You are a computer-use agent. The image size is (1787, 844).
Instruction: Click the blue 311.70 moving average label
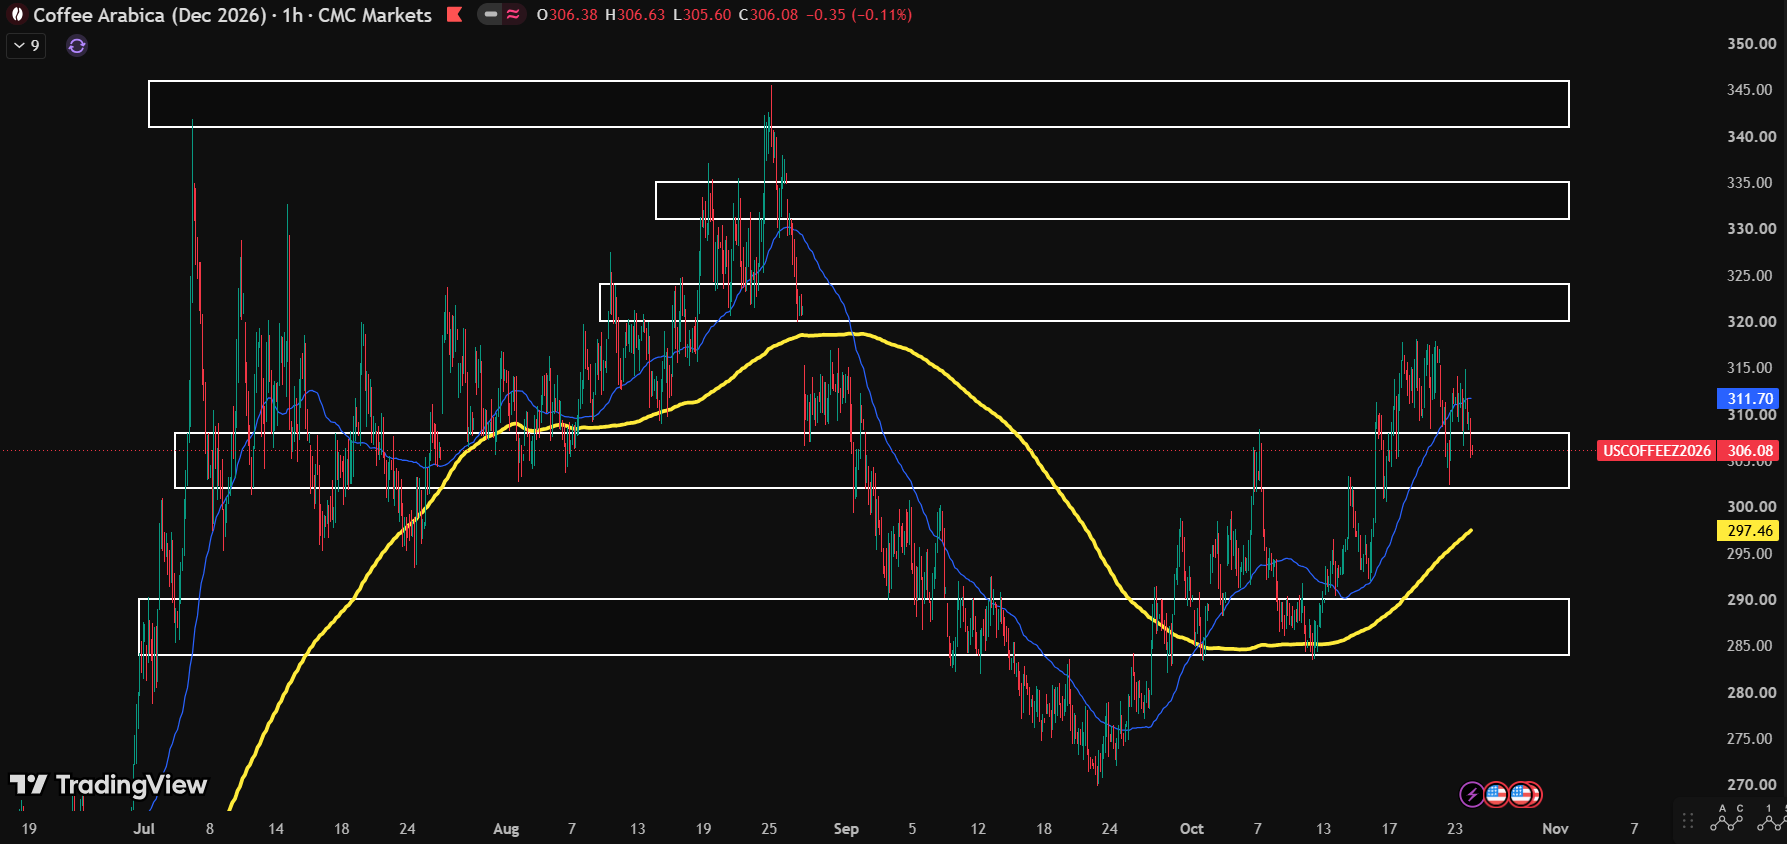(x=1748, y=398)
